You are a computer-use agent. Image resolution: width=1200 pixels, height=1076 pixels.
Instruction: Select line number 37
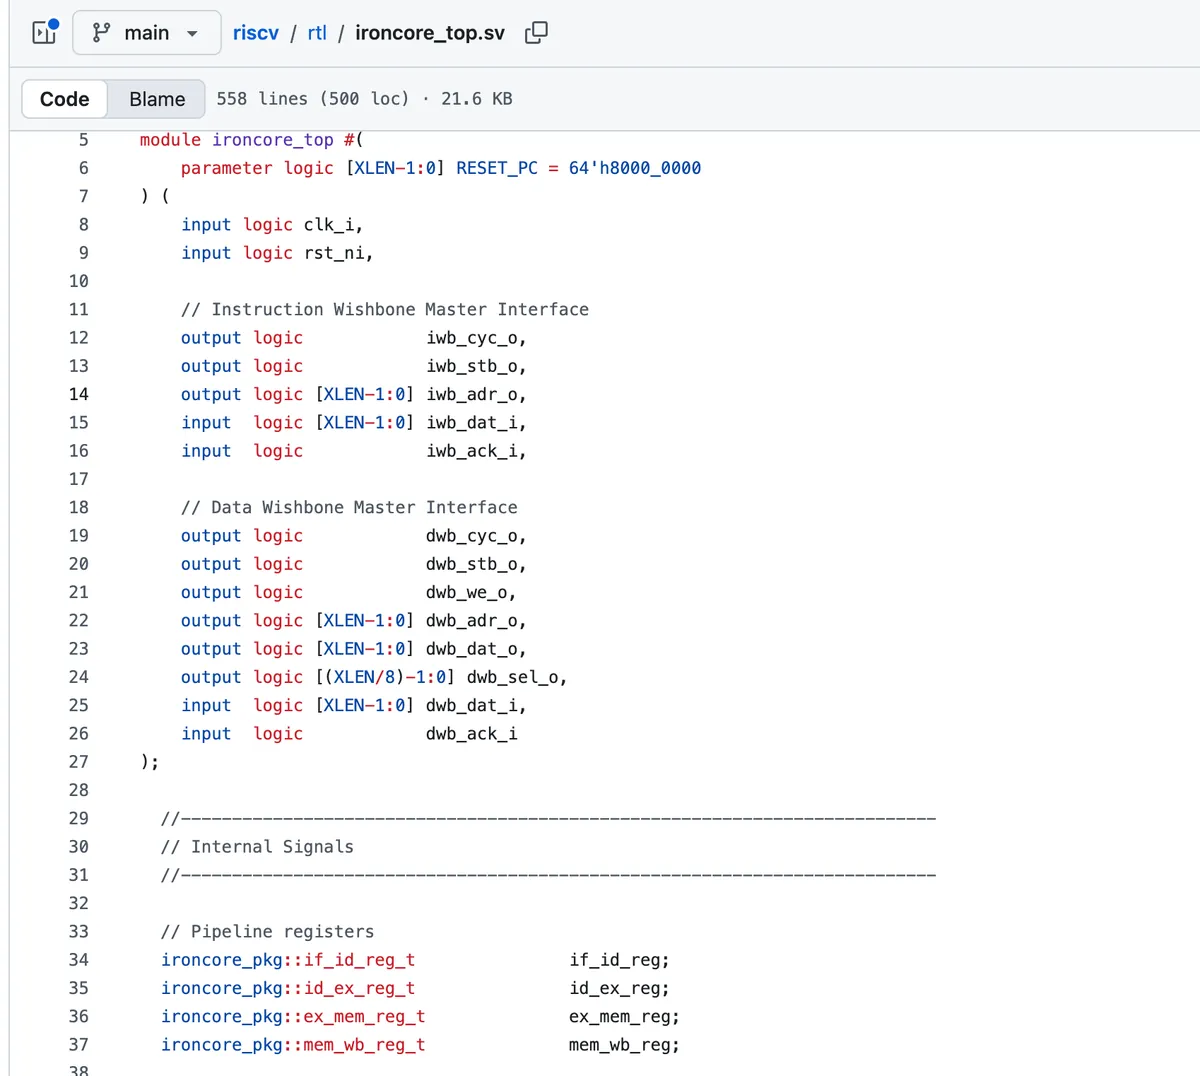(x=79, y=1045)
